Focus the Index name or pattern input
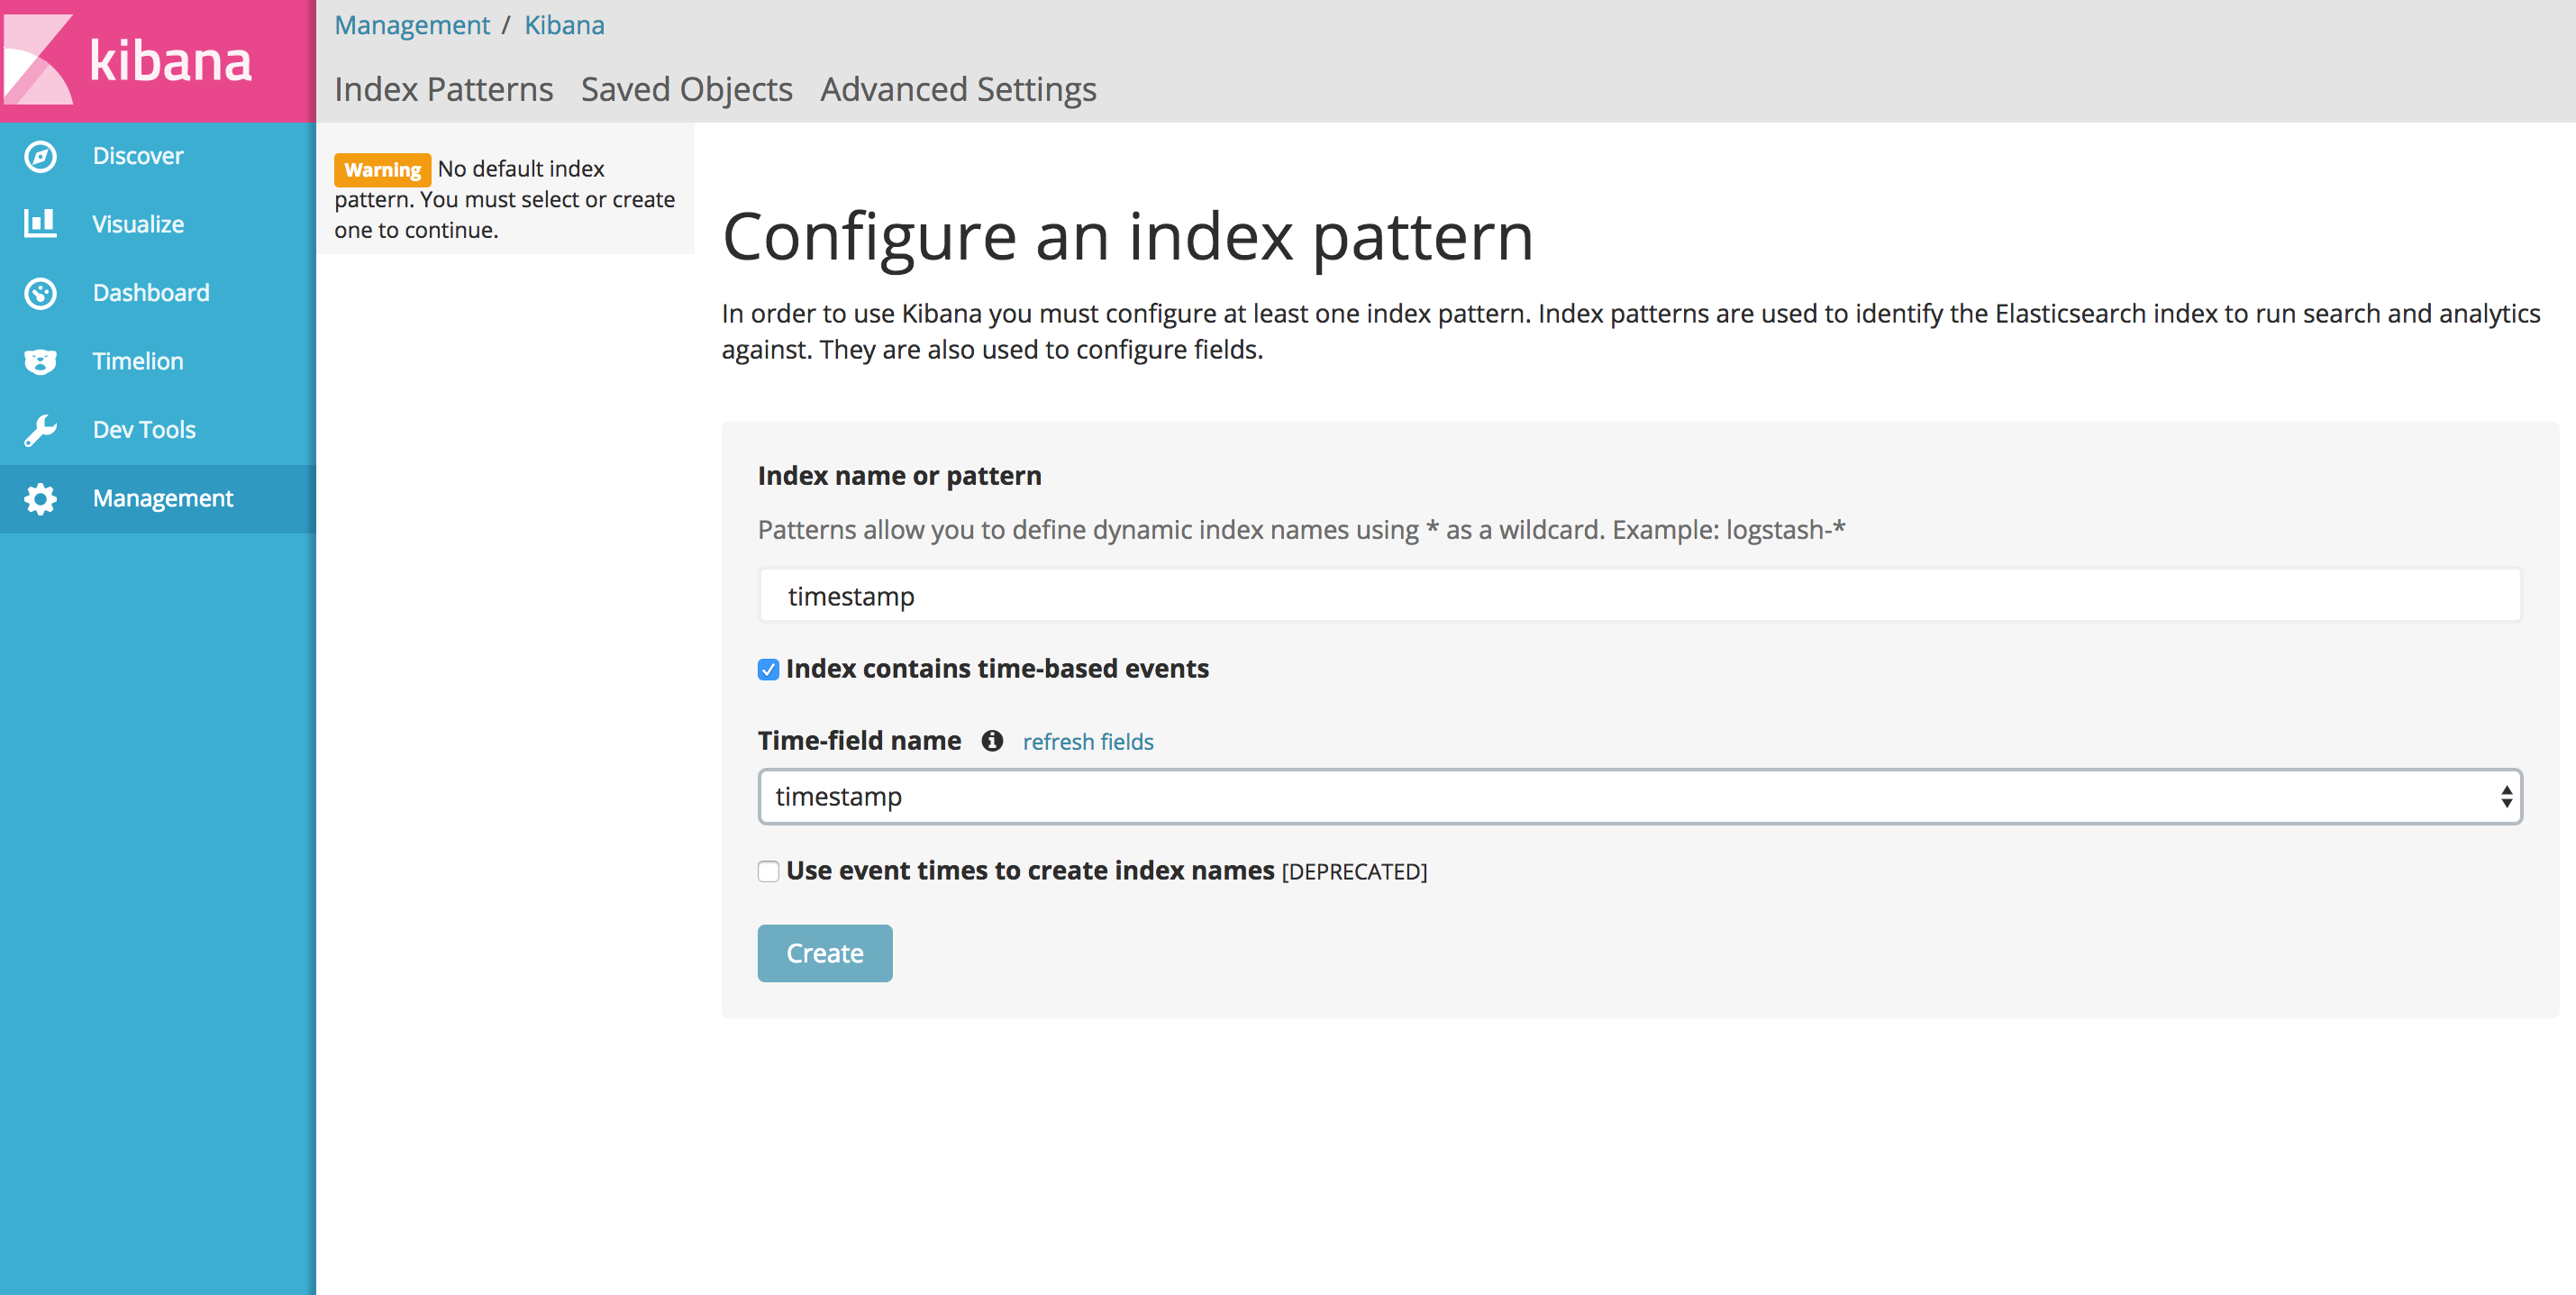Image resolution: width=2576 pixels, height=1295 pixels. click(1640, 596)
